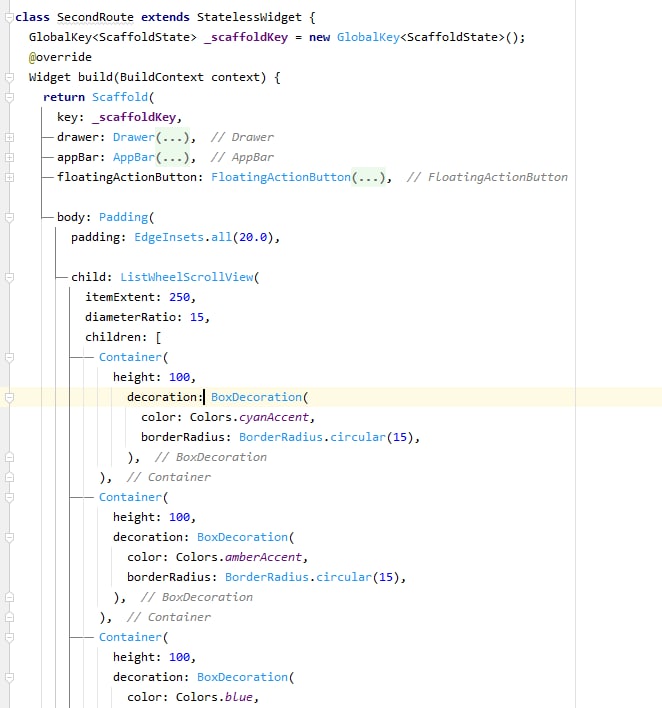Screen dimensions: 662x708
Task: Open the collapsed Drawer(...) placeholder
Action: tap(172, 137)
